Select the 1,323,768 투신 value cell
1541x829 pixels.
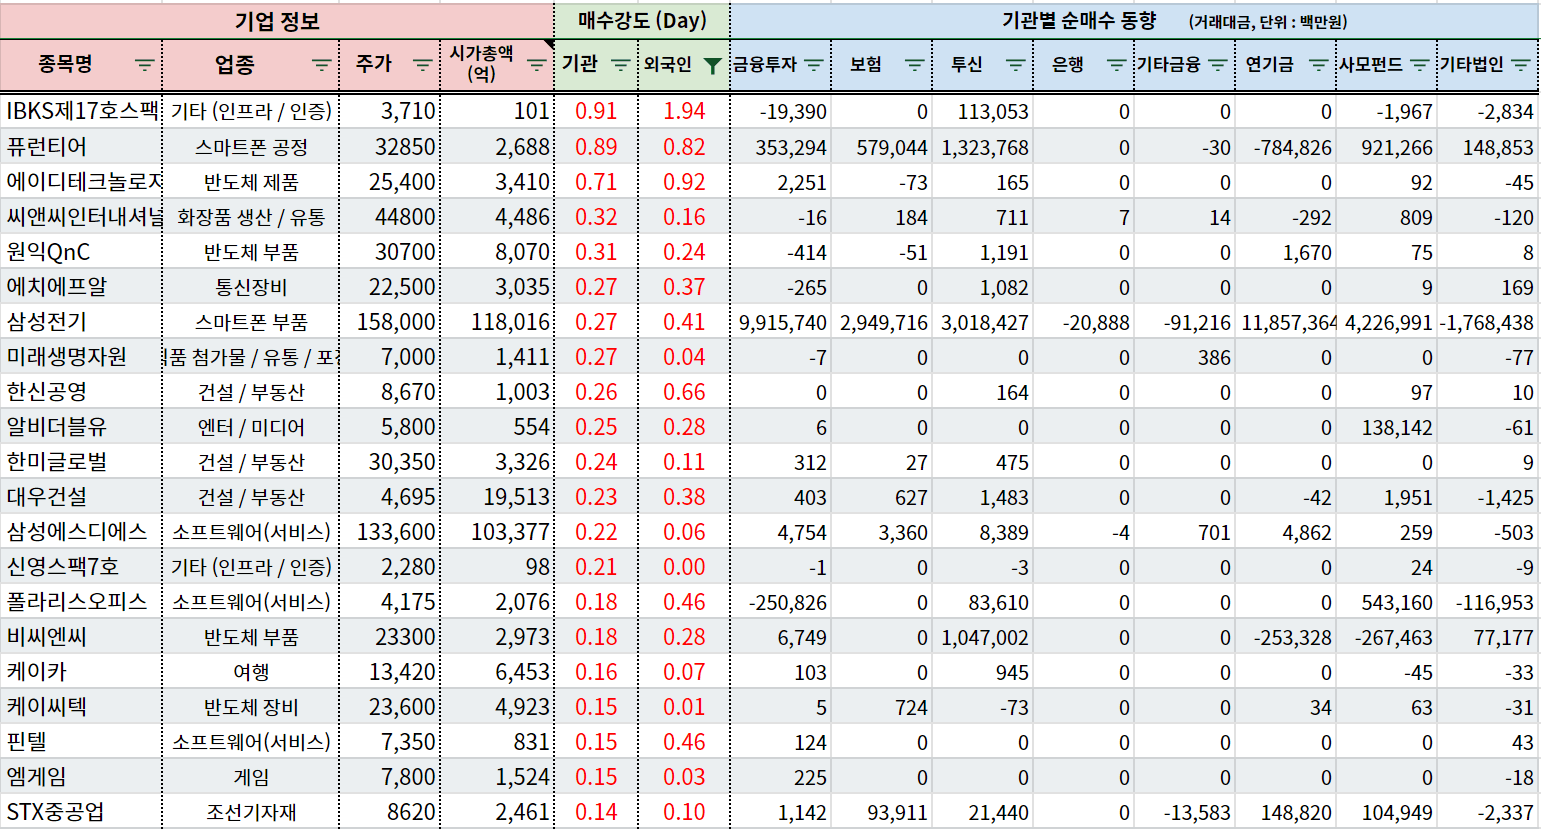tap(983, 147)
